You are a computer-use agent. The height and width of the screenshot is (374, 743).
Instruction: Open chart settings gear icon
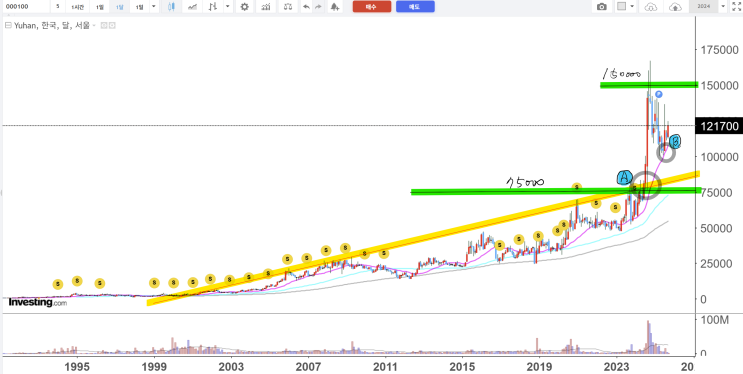pyautogui.click(x=244, y=7)
